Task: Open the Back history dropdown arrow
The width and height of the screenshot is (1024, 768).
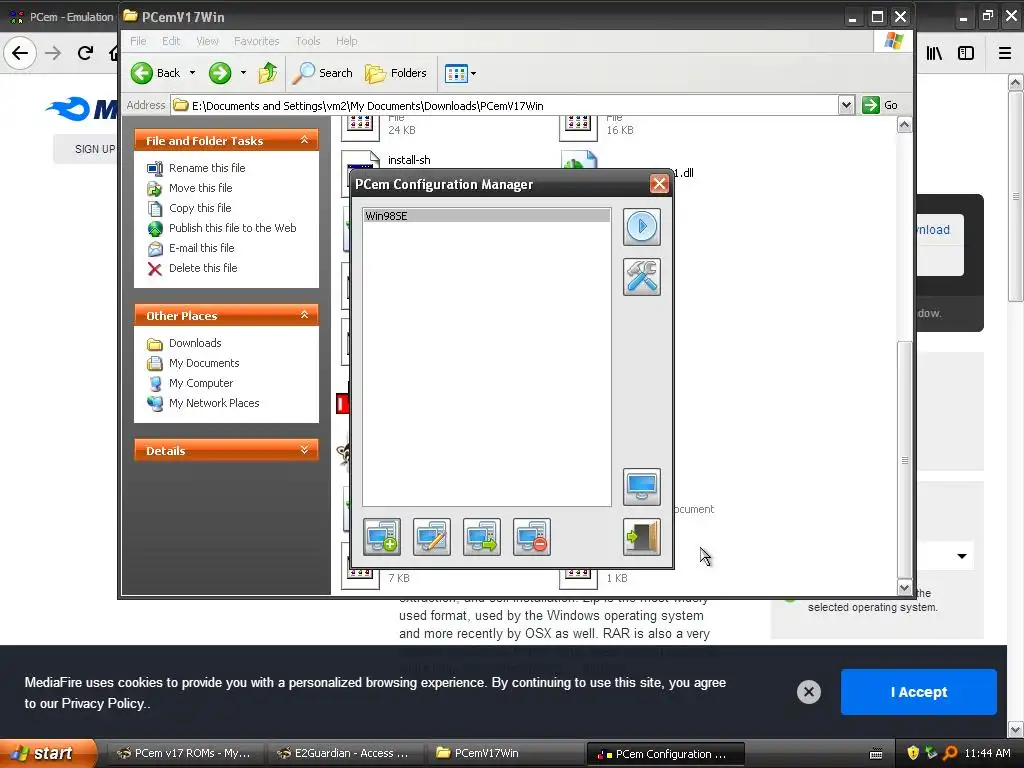Action: point(193,73)
